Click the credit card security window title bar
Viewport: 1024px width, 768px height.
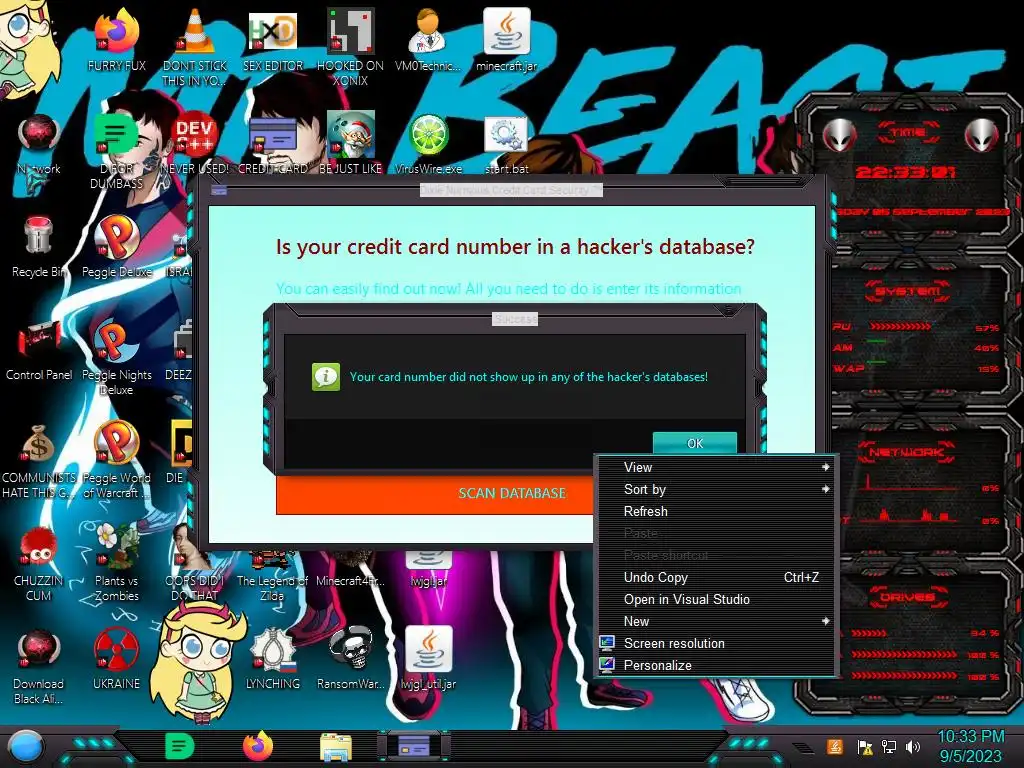click(x=511, y=190)
